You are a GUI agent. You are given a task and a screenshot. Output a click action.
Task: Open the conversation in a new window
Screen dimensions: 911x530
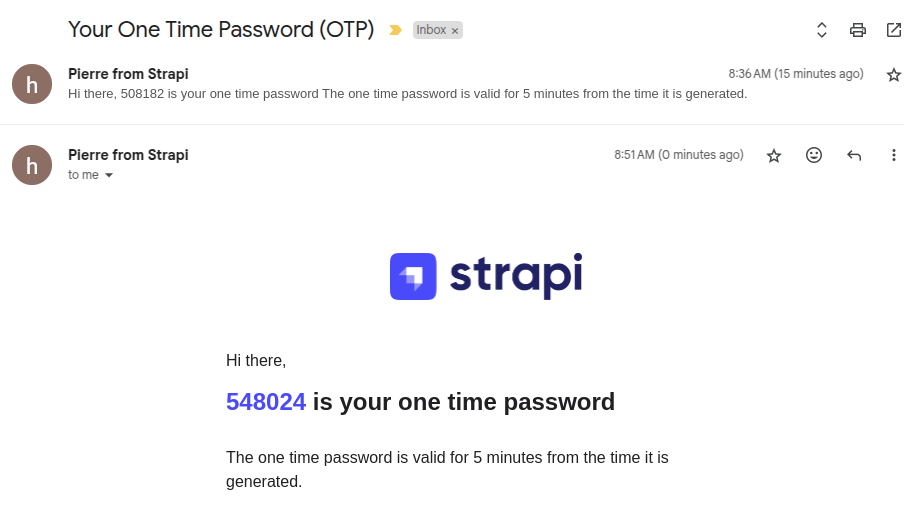[x=893, y=30]
